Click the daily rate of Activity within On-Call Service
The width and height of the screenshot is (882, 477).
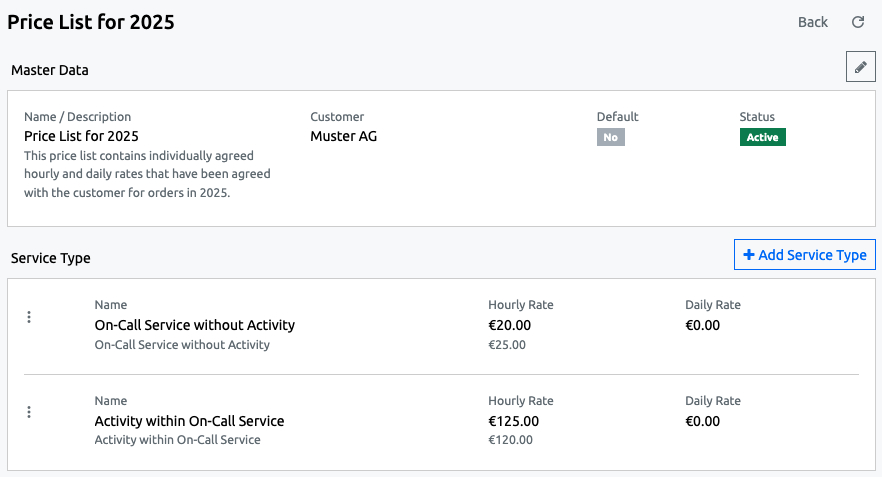tap(703, 421)
